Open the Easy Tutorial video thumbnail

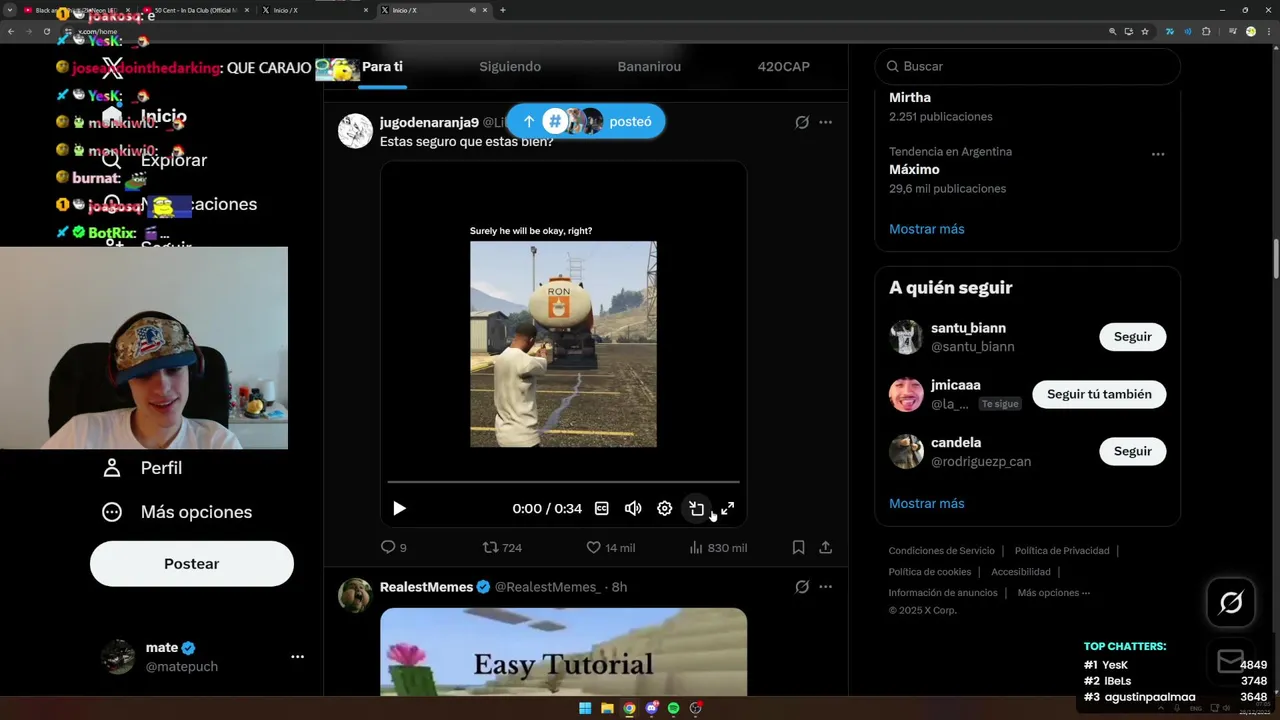pyautogui.click(x=563, y=652)
